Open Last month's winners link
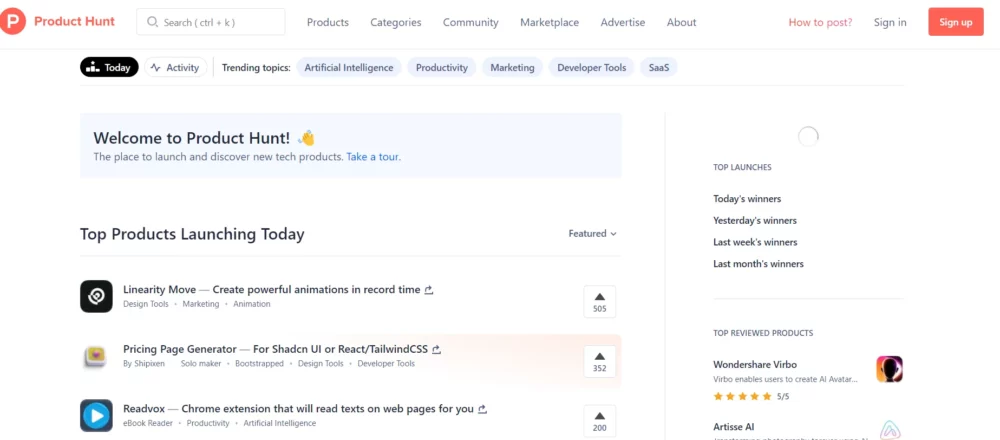The image size is (1000, 440). pyautogui.click(x=758, y=264)
